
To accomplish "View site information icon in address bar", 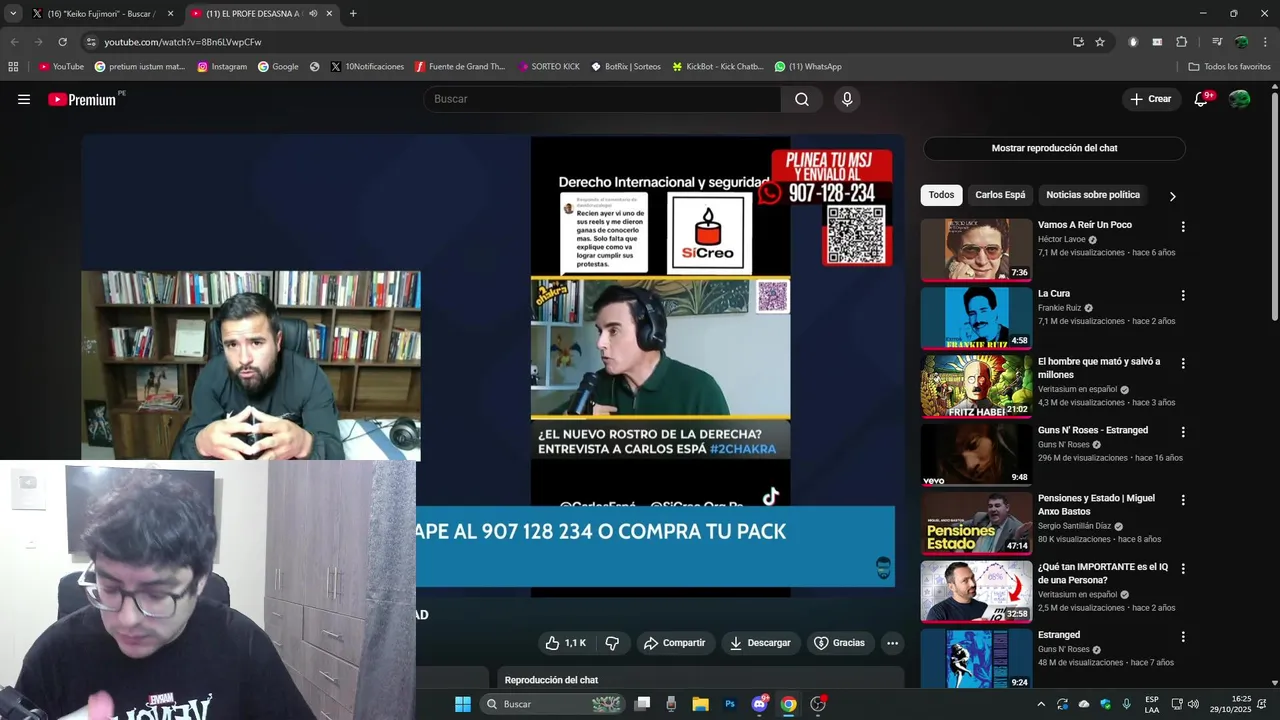I will click(91, 42).
